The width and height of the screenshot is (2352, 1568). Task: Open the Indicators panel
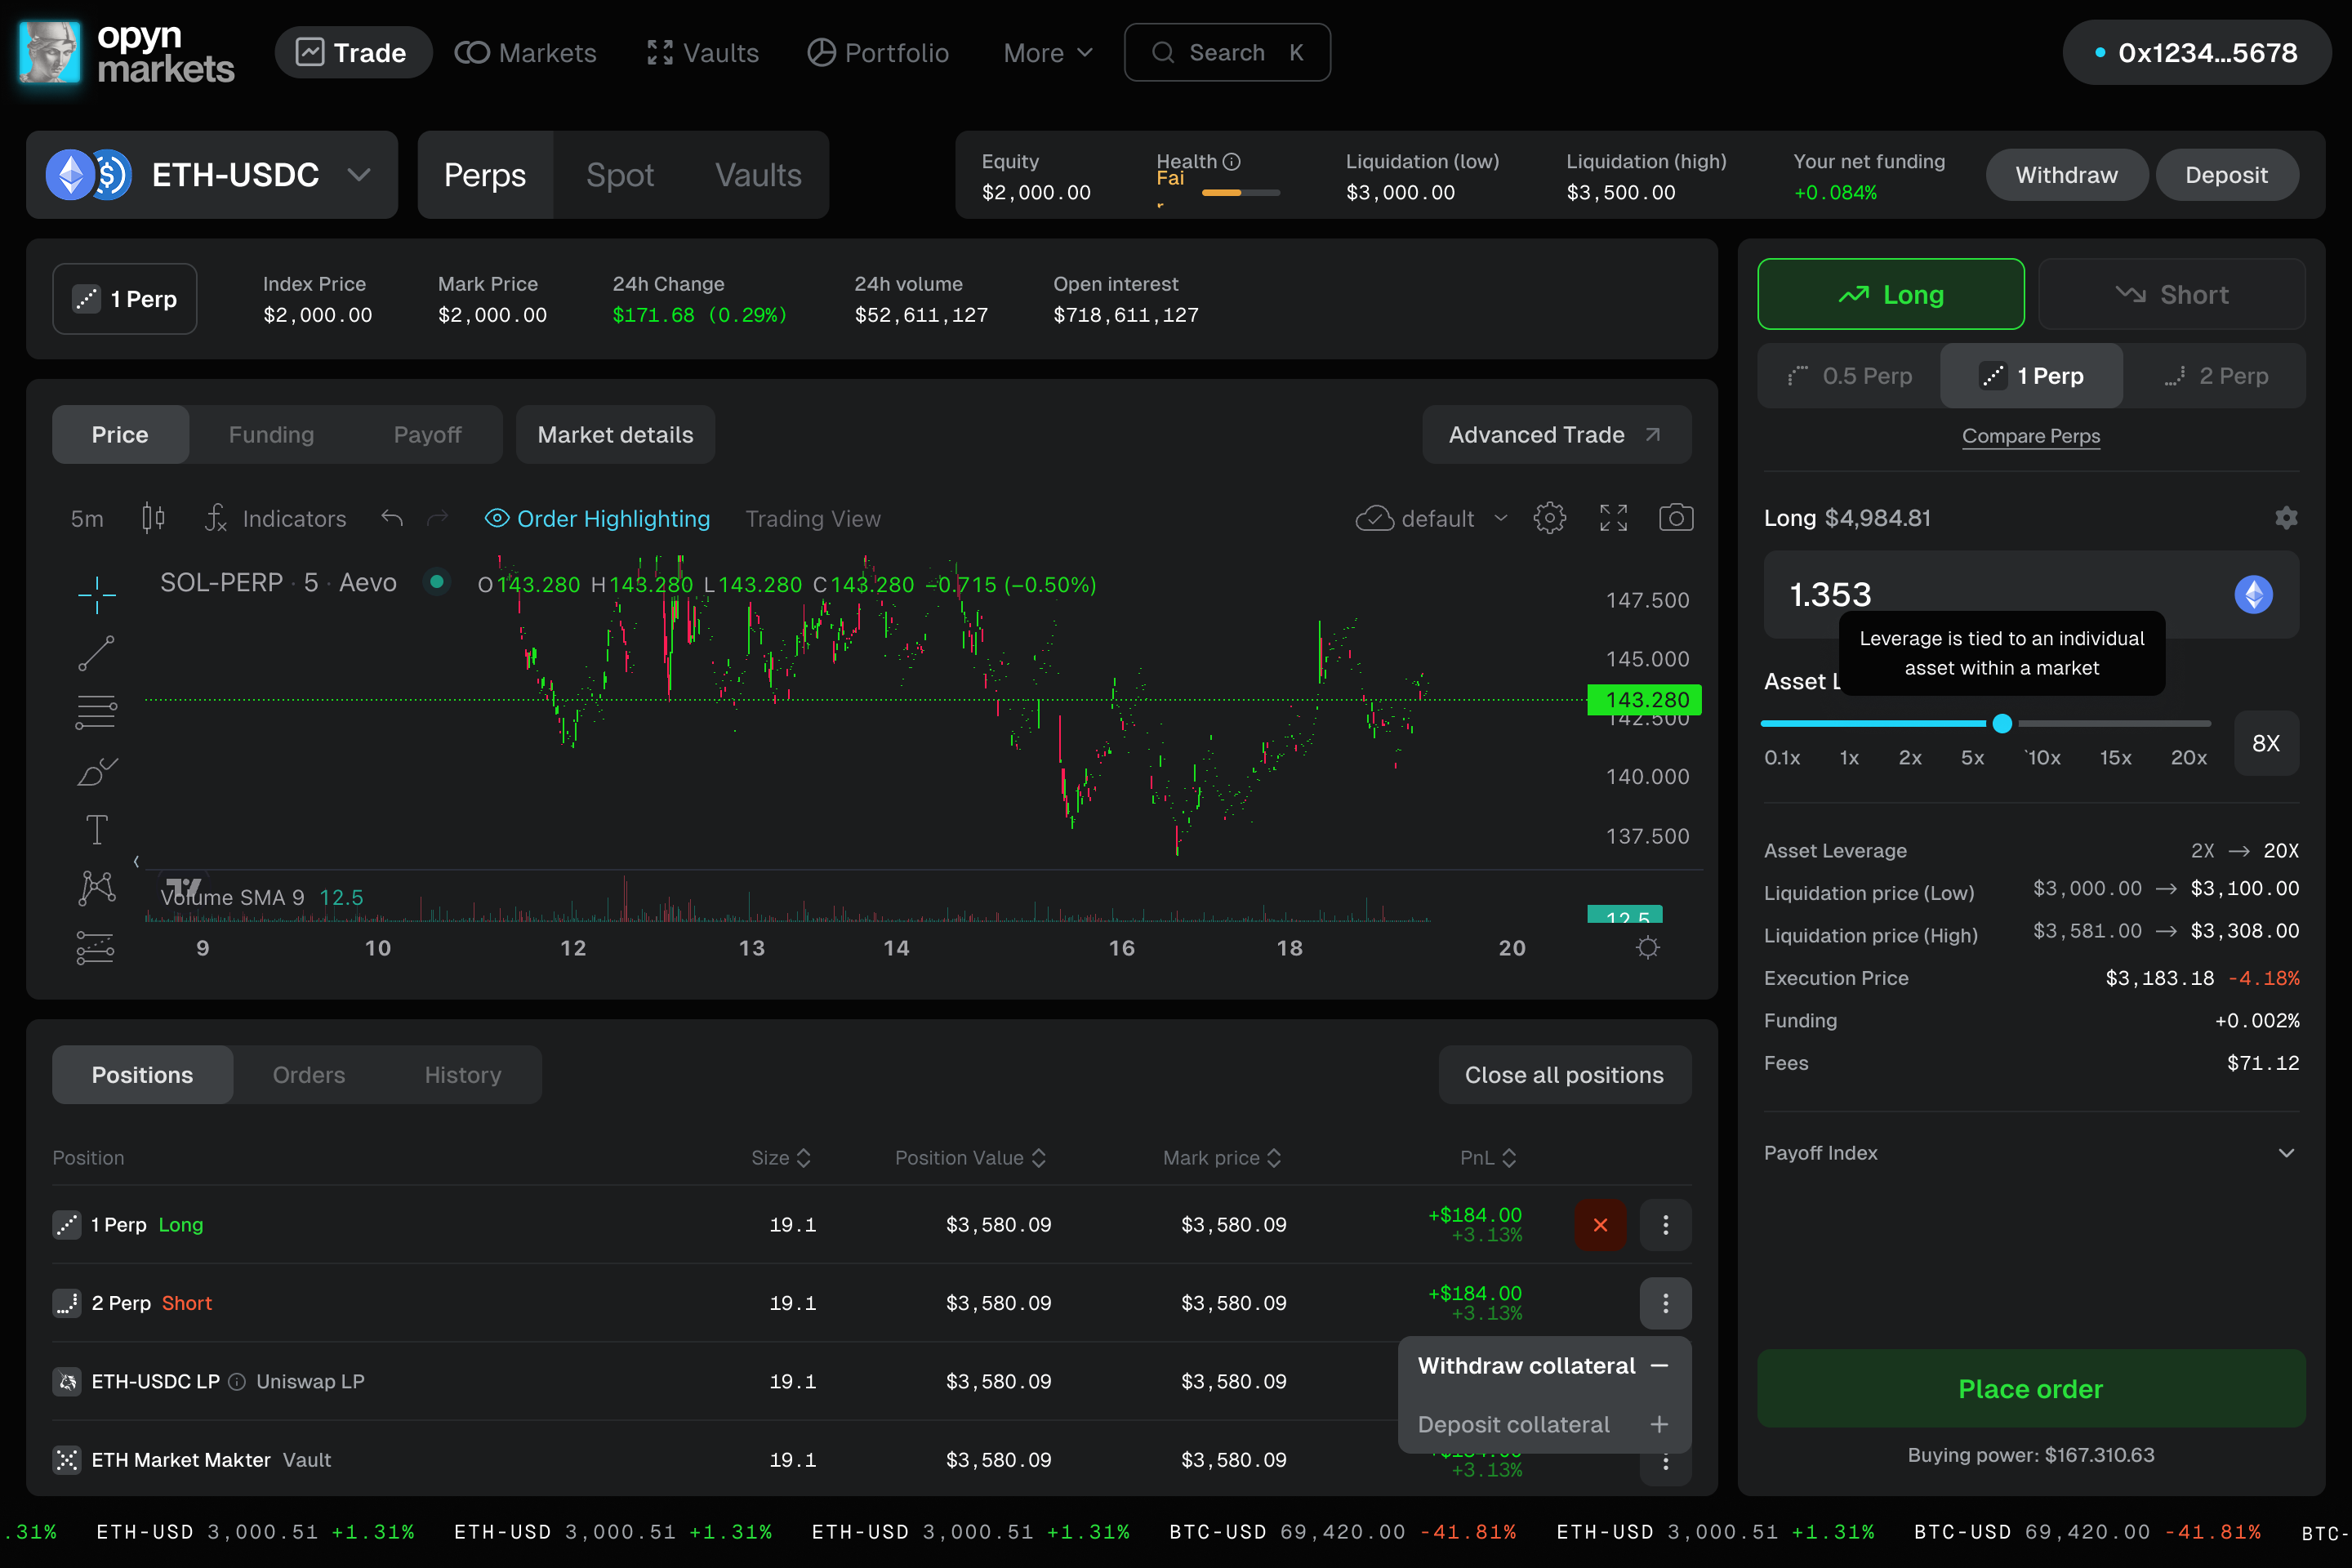pos(276,518)
